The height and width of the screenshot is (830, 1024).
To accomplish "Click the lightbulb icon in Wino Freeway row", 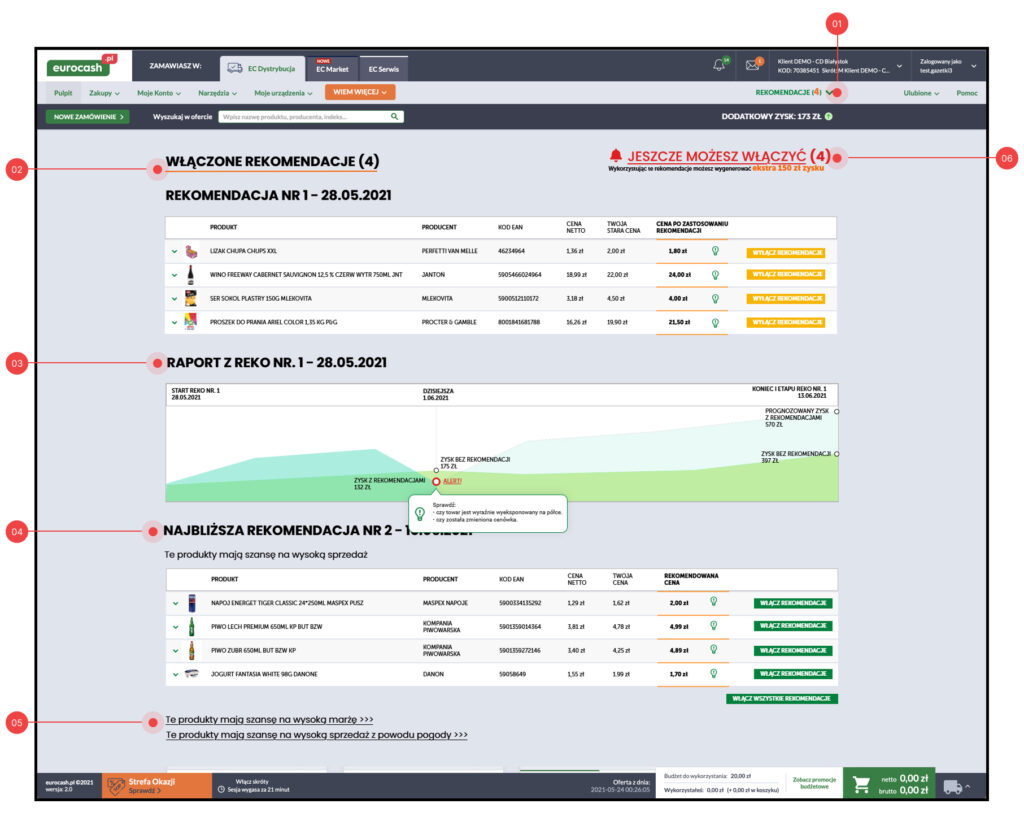I will click(x=715, y=275).
